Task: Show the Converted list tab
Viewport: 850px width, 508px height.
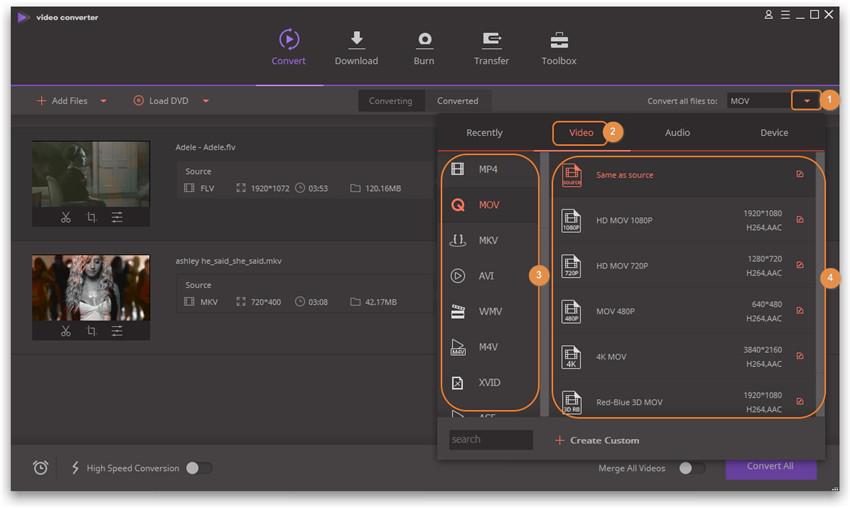Action: coord(458,101)
